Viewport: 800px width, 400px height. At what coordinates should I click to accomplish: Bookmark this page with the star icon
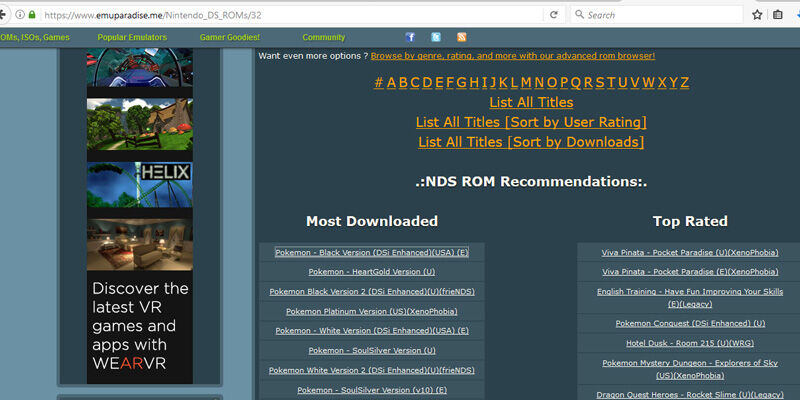[x=757, y=15]
